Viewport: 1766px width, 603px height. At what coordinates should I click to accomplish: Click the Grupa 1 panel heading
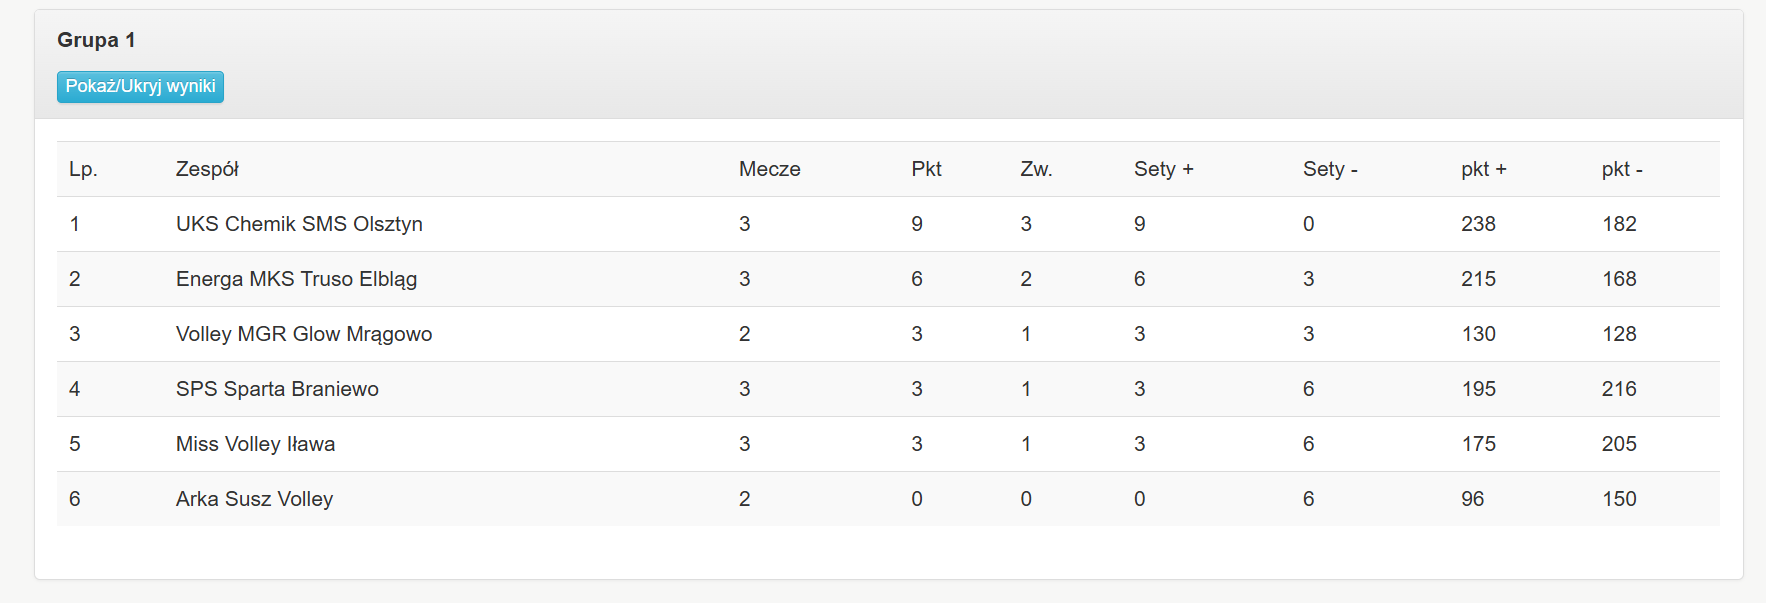tap(96, 40)
